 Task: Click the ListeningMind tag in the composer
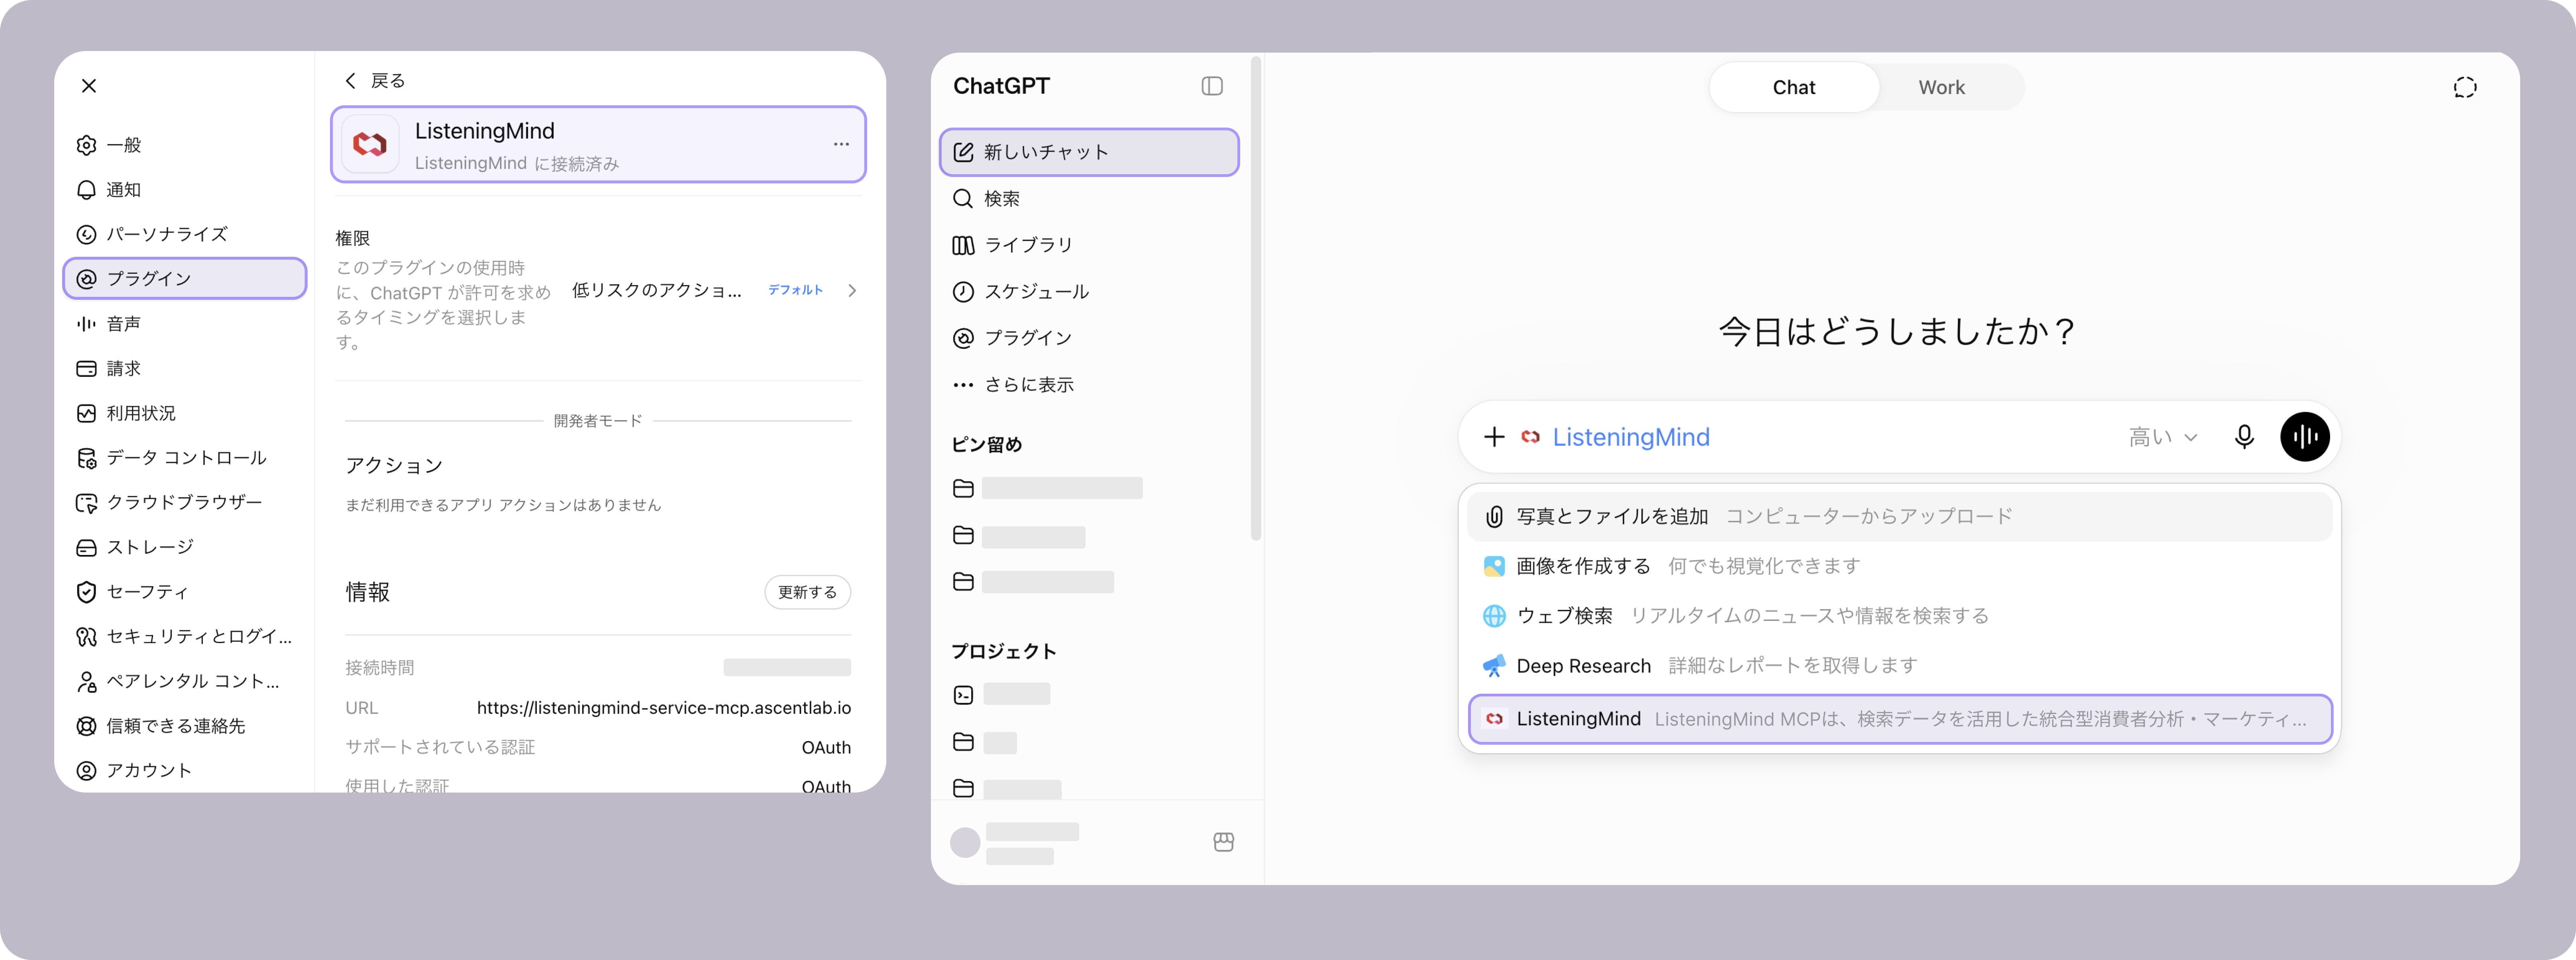(1615, 437)
